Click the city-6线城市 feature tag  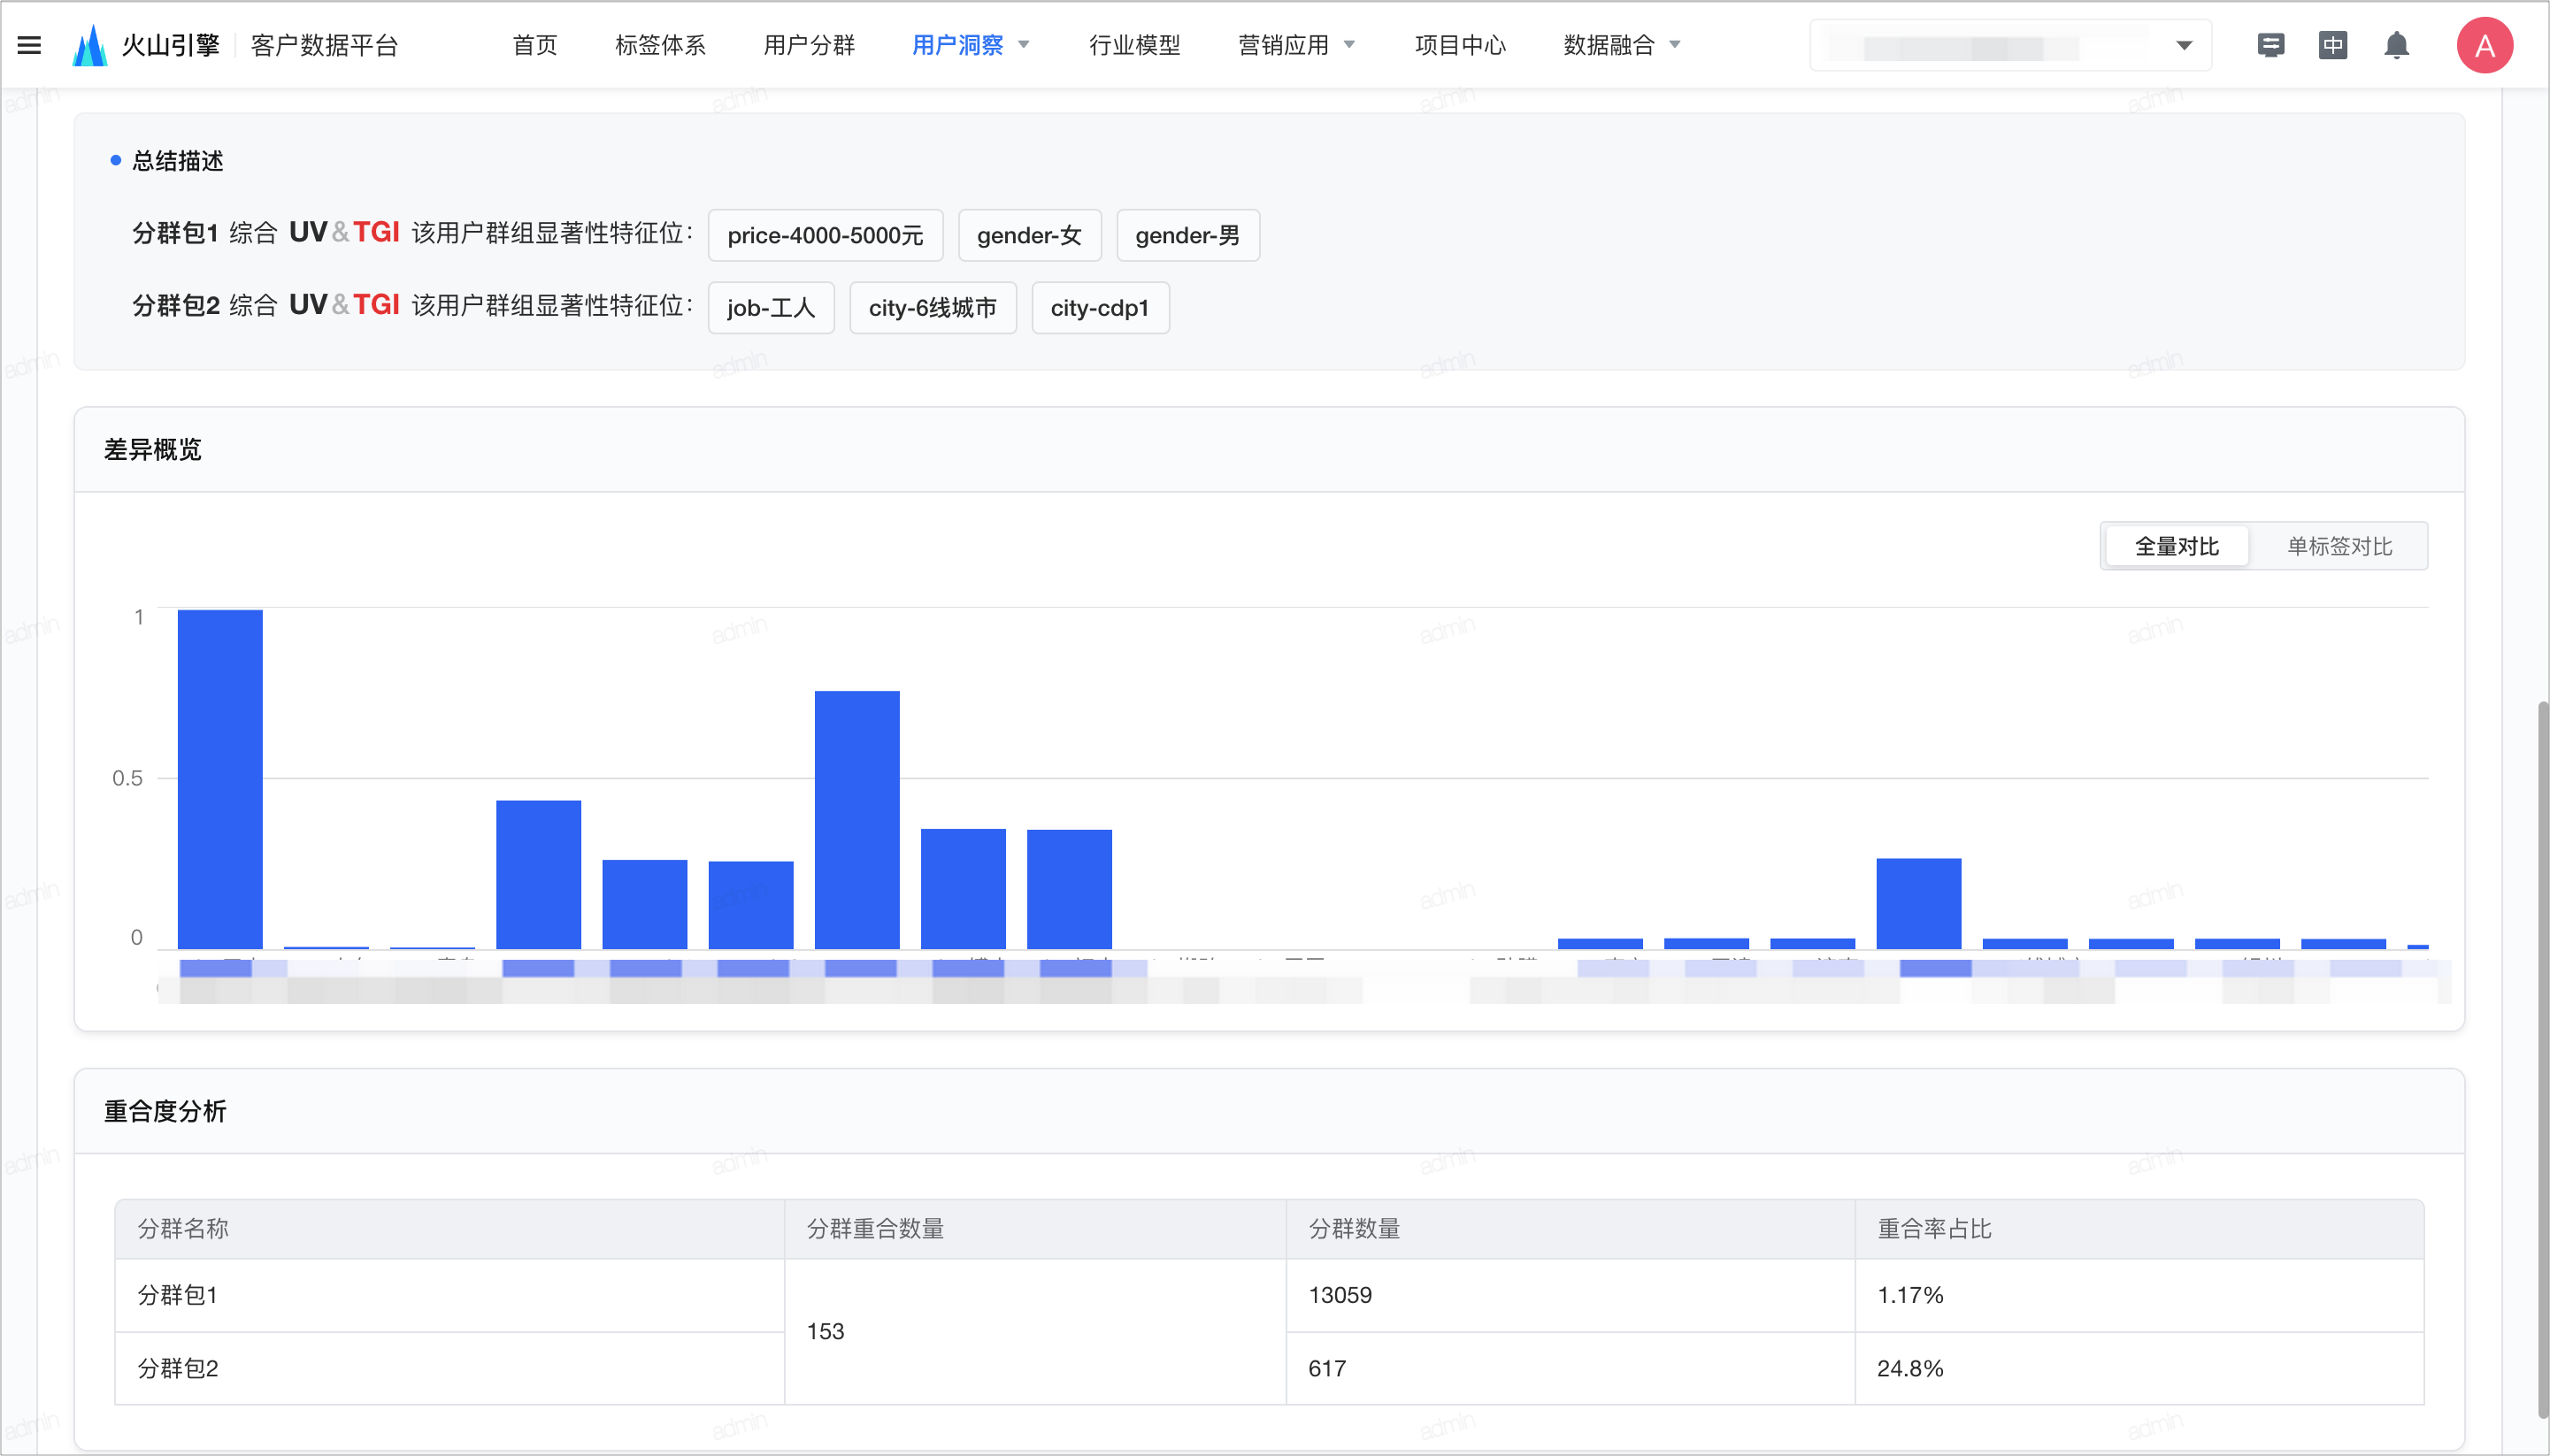point(932,308)
